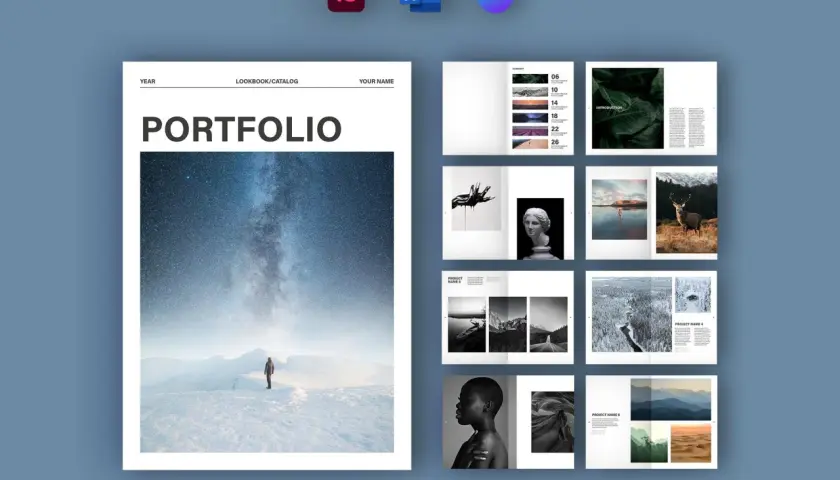Click contents entry number 22

click(x=555, y=129)
